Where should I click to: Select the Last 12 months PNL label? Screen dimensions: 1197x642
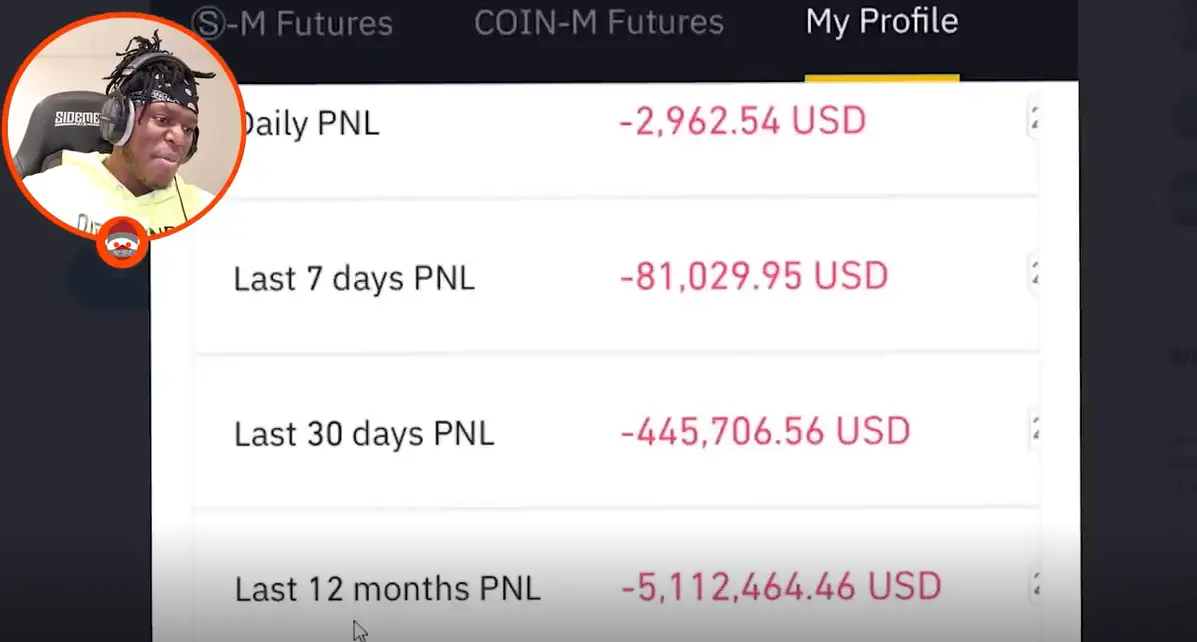pos(387,589)
